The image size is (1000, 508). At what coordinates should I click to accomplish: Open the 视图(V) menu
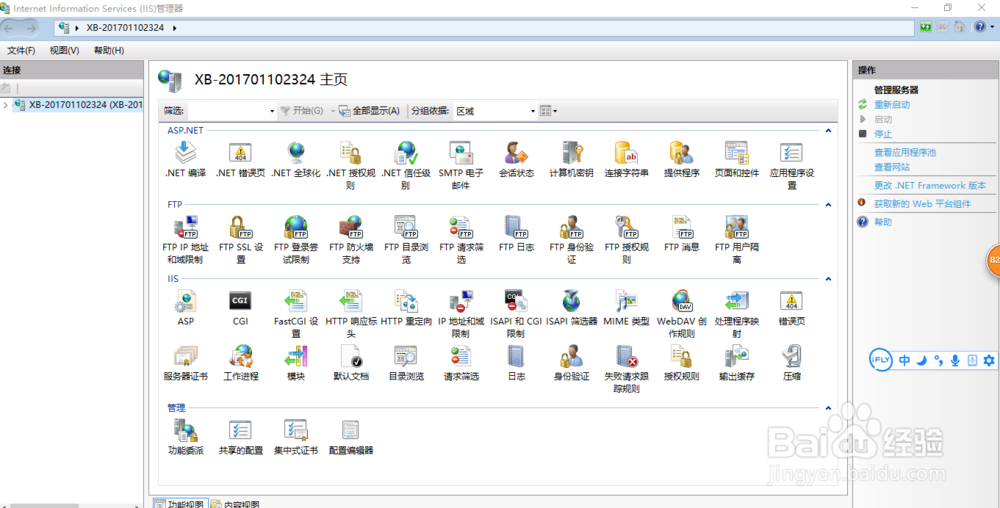coord(64,50)
